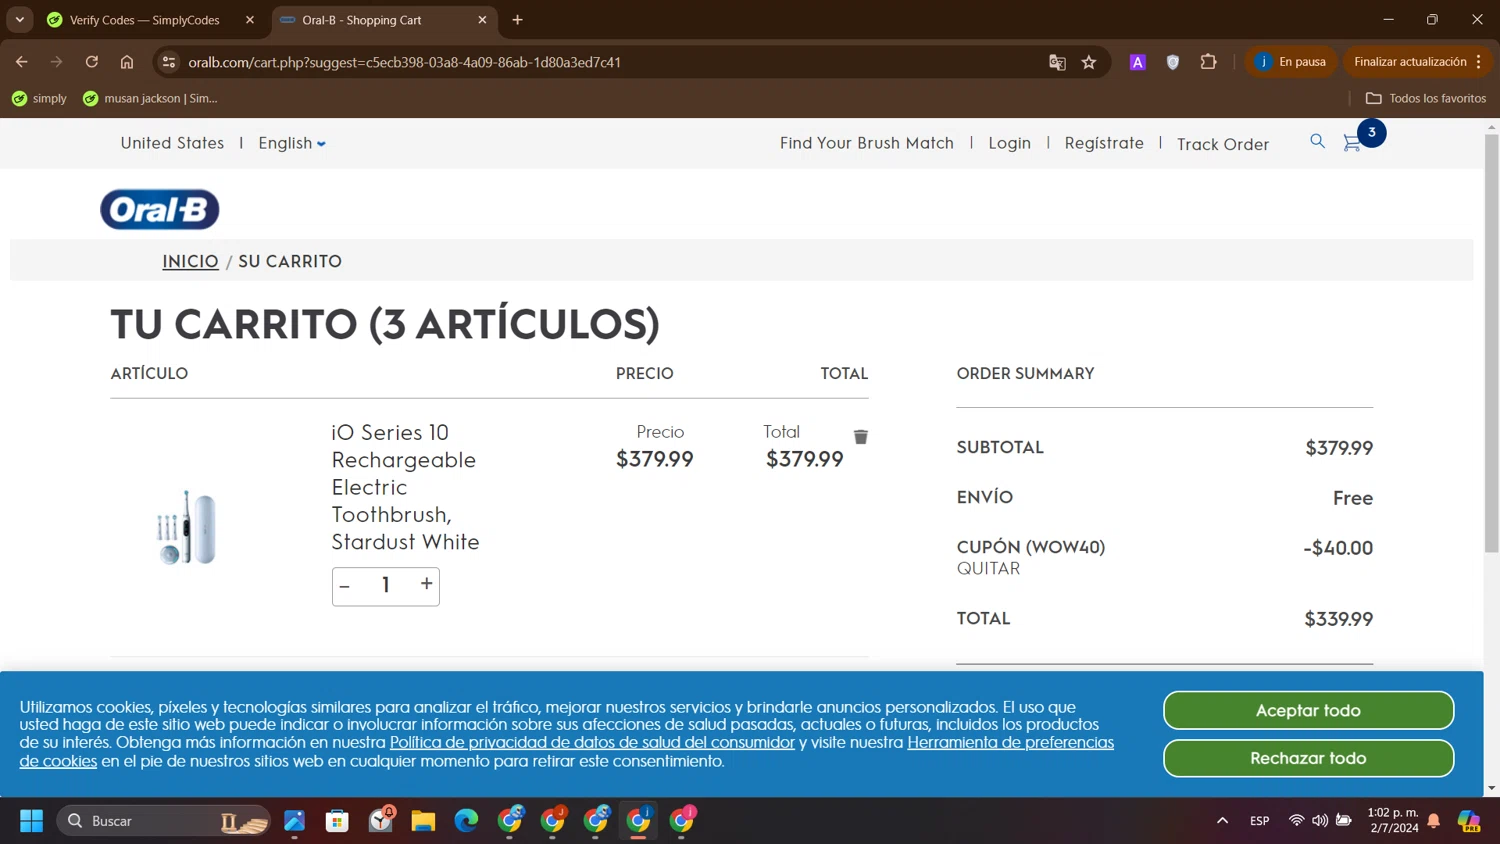Go back to the previous page
The image size is (1500, 844).
[22, 62]
